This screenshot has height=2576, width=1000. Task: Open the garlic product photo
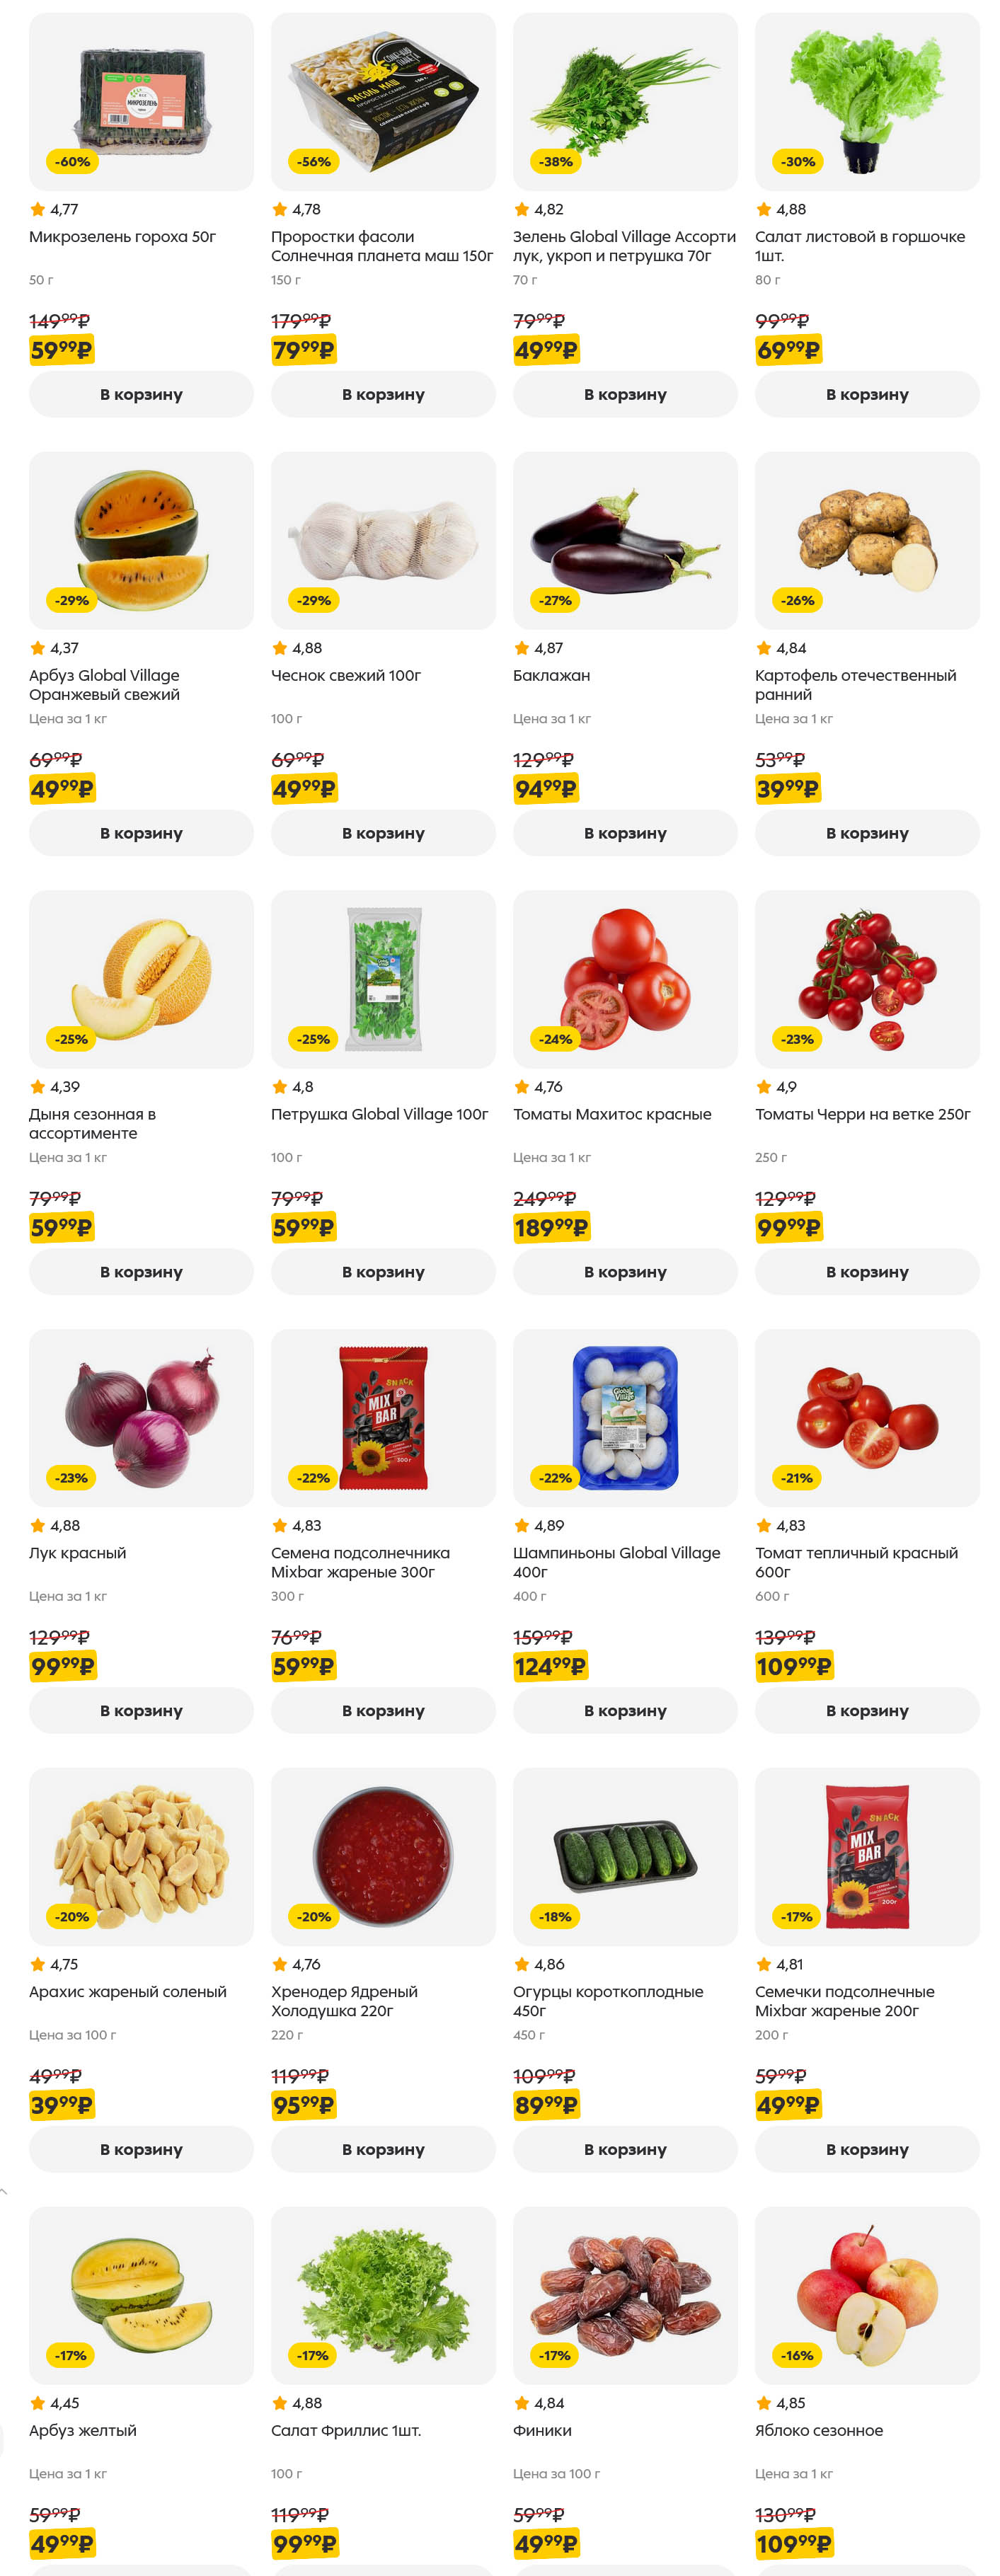tap(383, 540)
